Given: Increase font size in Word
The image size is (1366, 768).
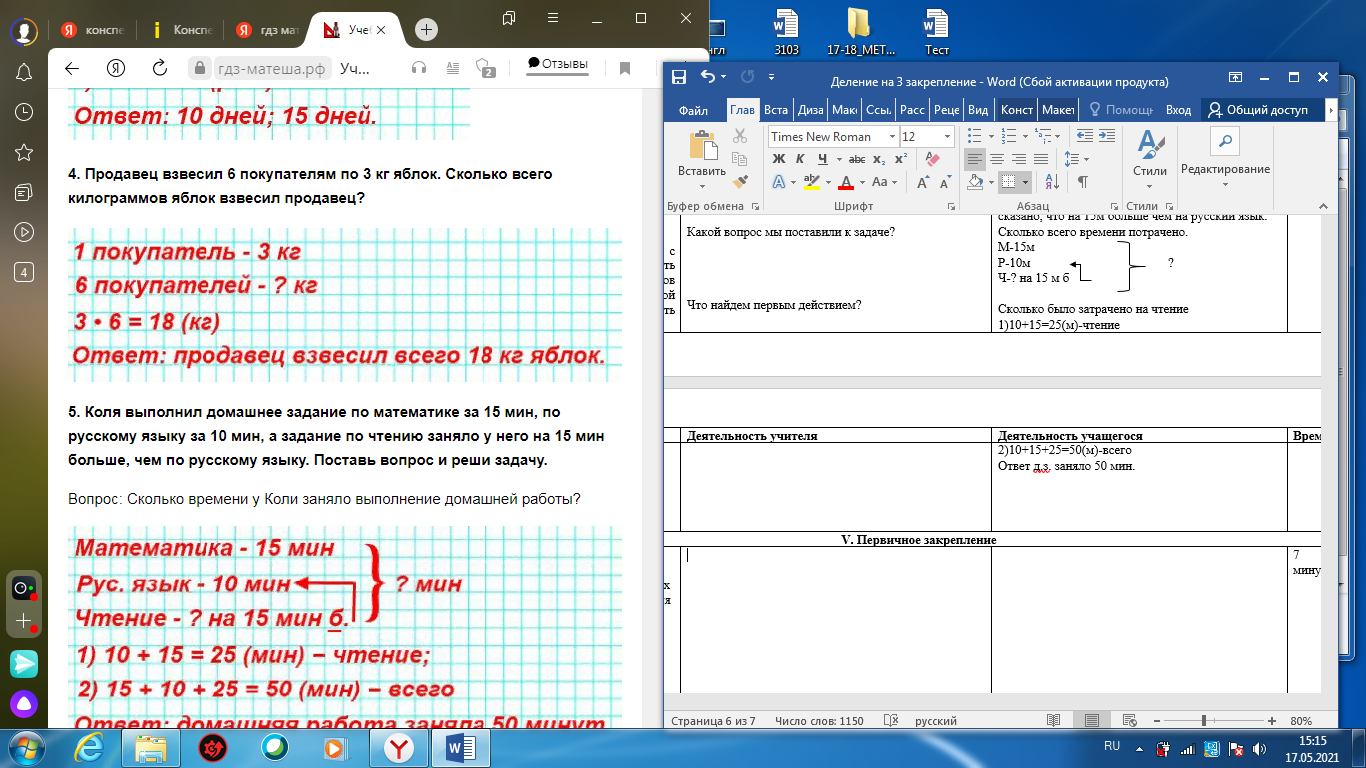Looking at the screenshot, I should 922,182.
